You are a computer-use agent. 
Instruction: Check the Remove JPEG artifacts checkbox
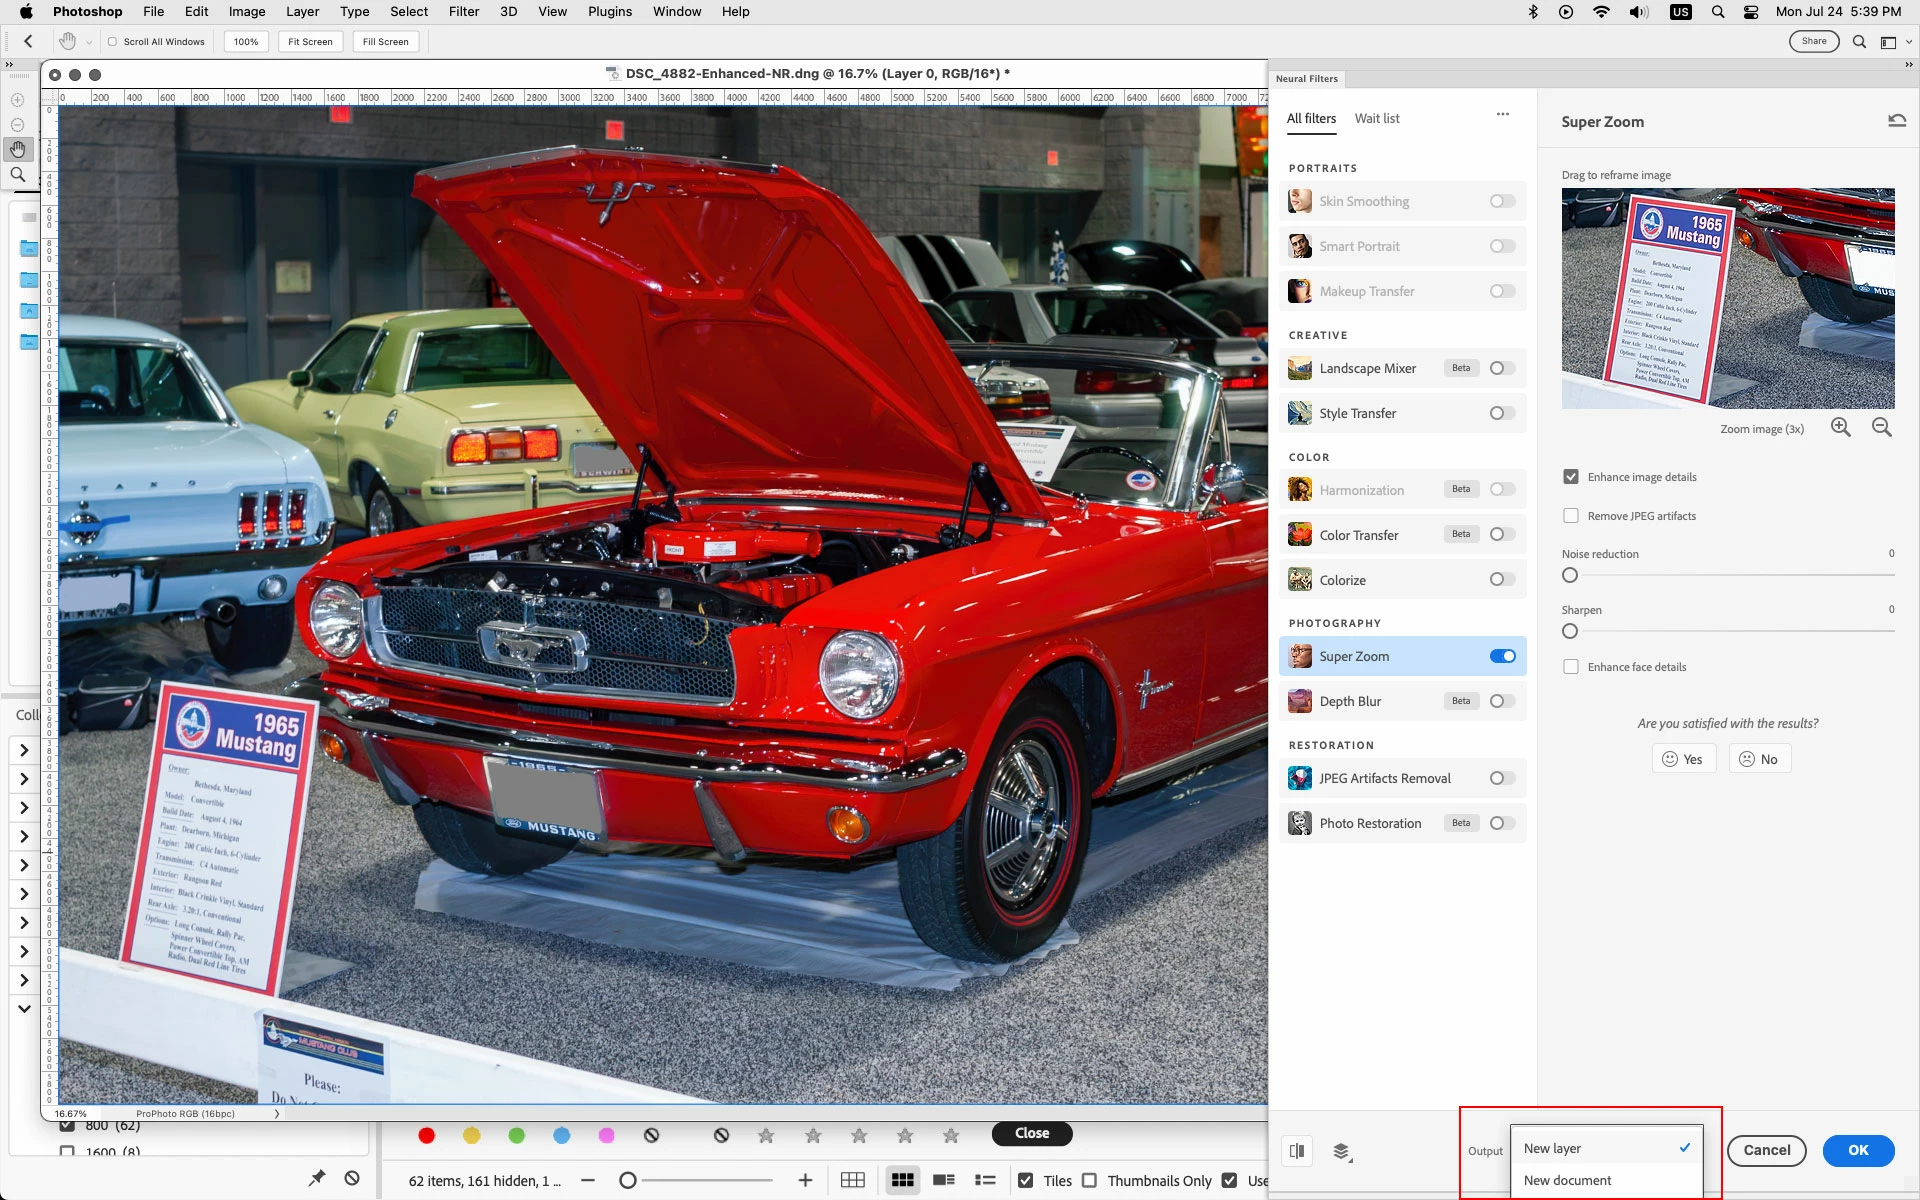[x=1571, y=516]
